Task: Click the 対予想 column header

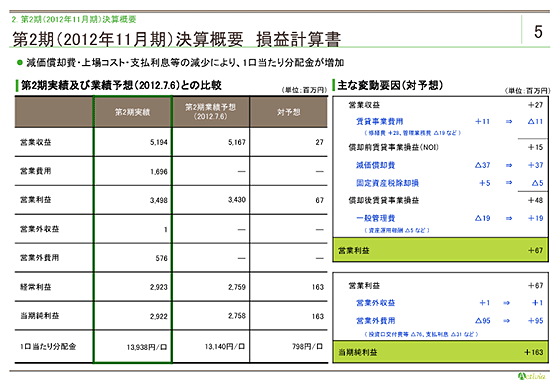Action: [x=289, y=112]
